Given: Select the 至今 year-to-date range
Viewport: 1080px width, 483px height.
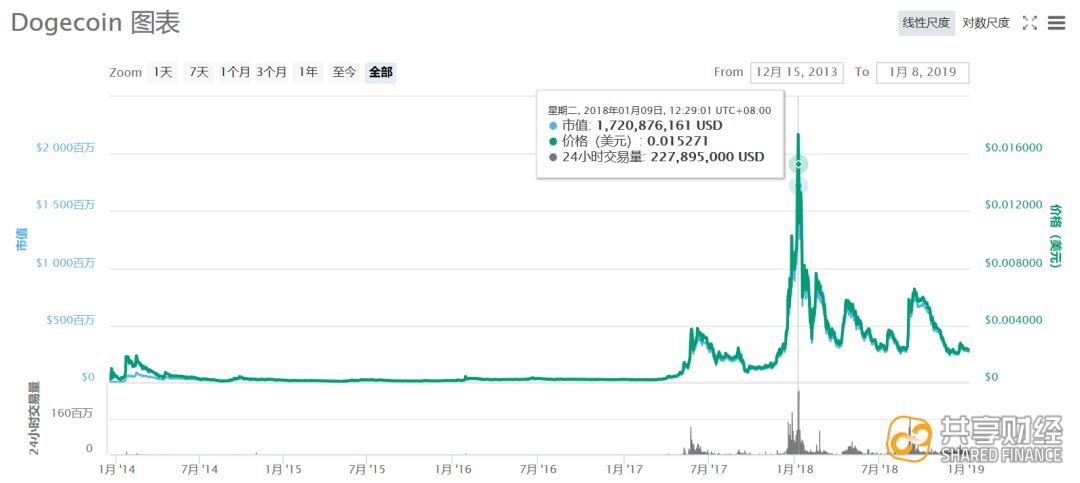Looking at the screenshot, I should click(x=344, y=72).
